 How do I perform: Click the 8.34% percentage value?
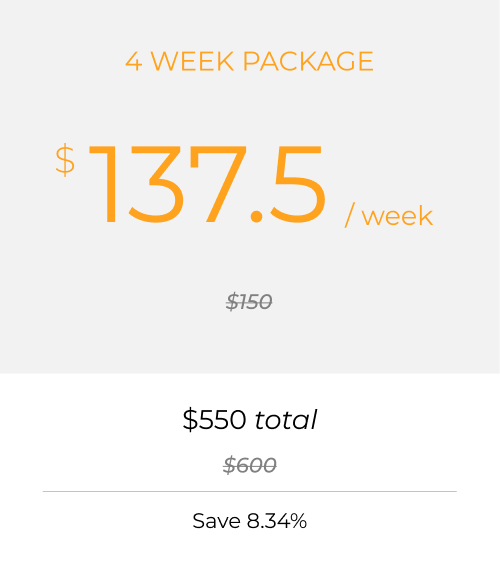coord(277,521)
